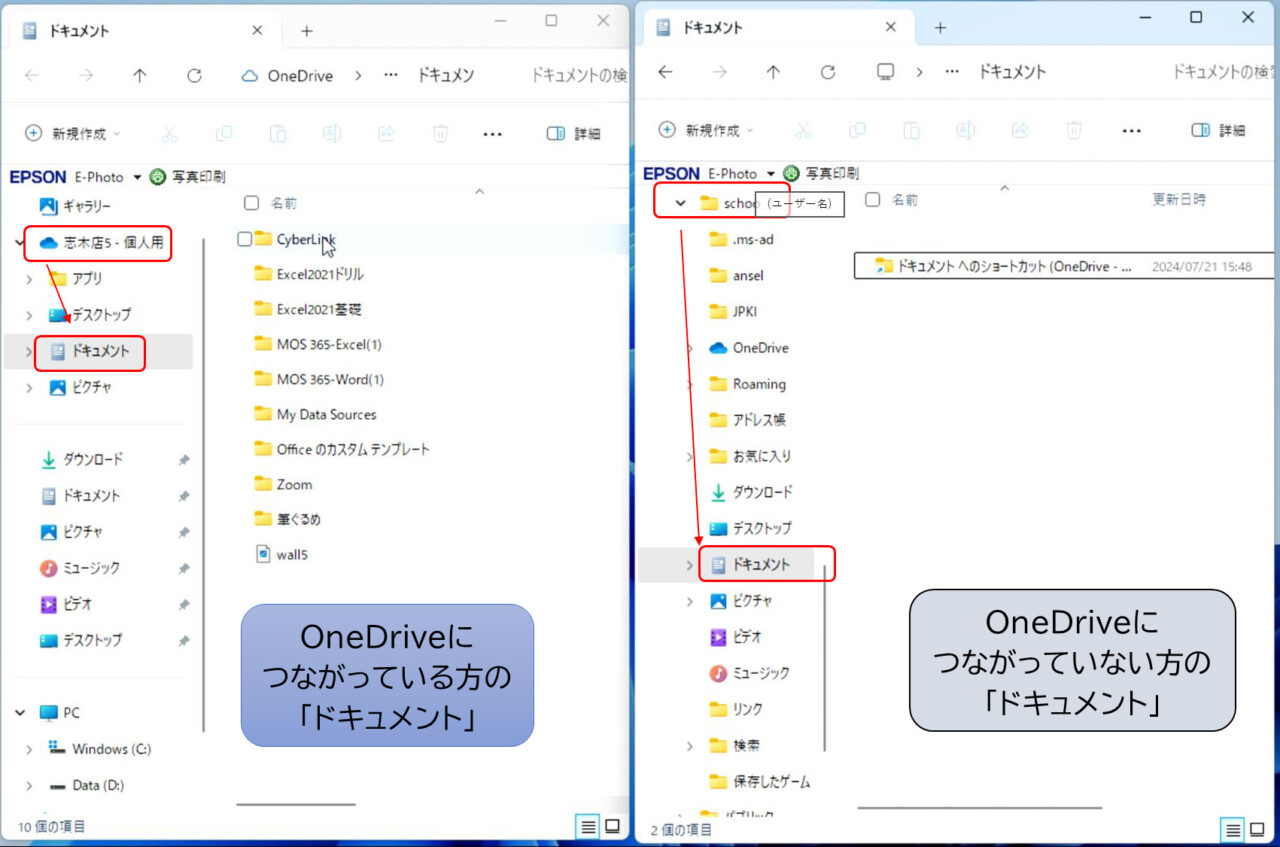Collapse the 志木店5 - 個人用 OneDrive node
Viewport: 1280px width, 847px height.
(20, 242)
